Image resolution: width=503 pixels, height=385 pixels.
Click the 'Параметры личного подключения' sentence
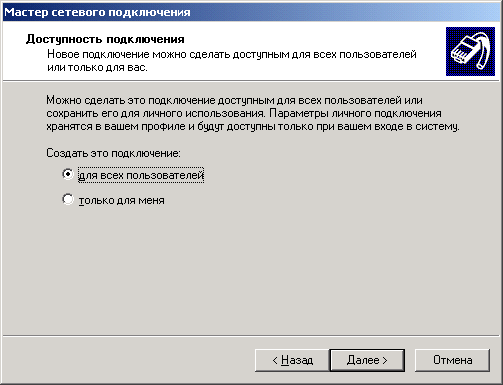pos(355,114)
